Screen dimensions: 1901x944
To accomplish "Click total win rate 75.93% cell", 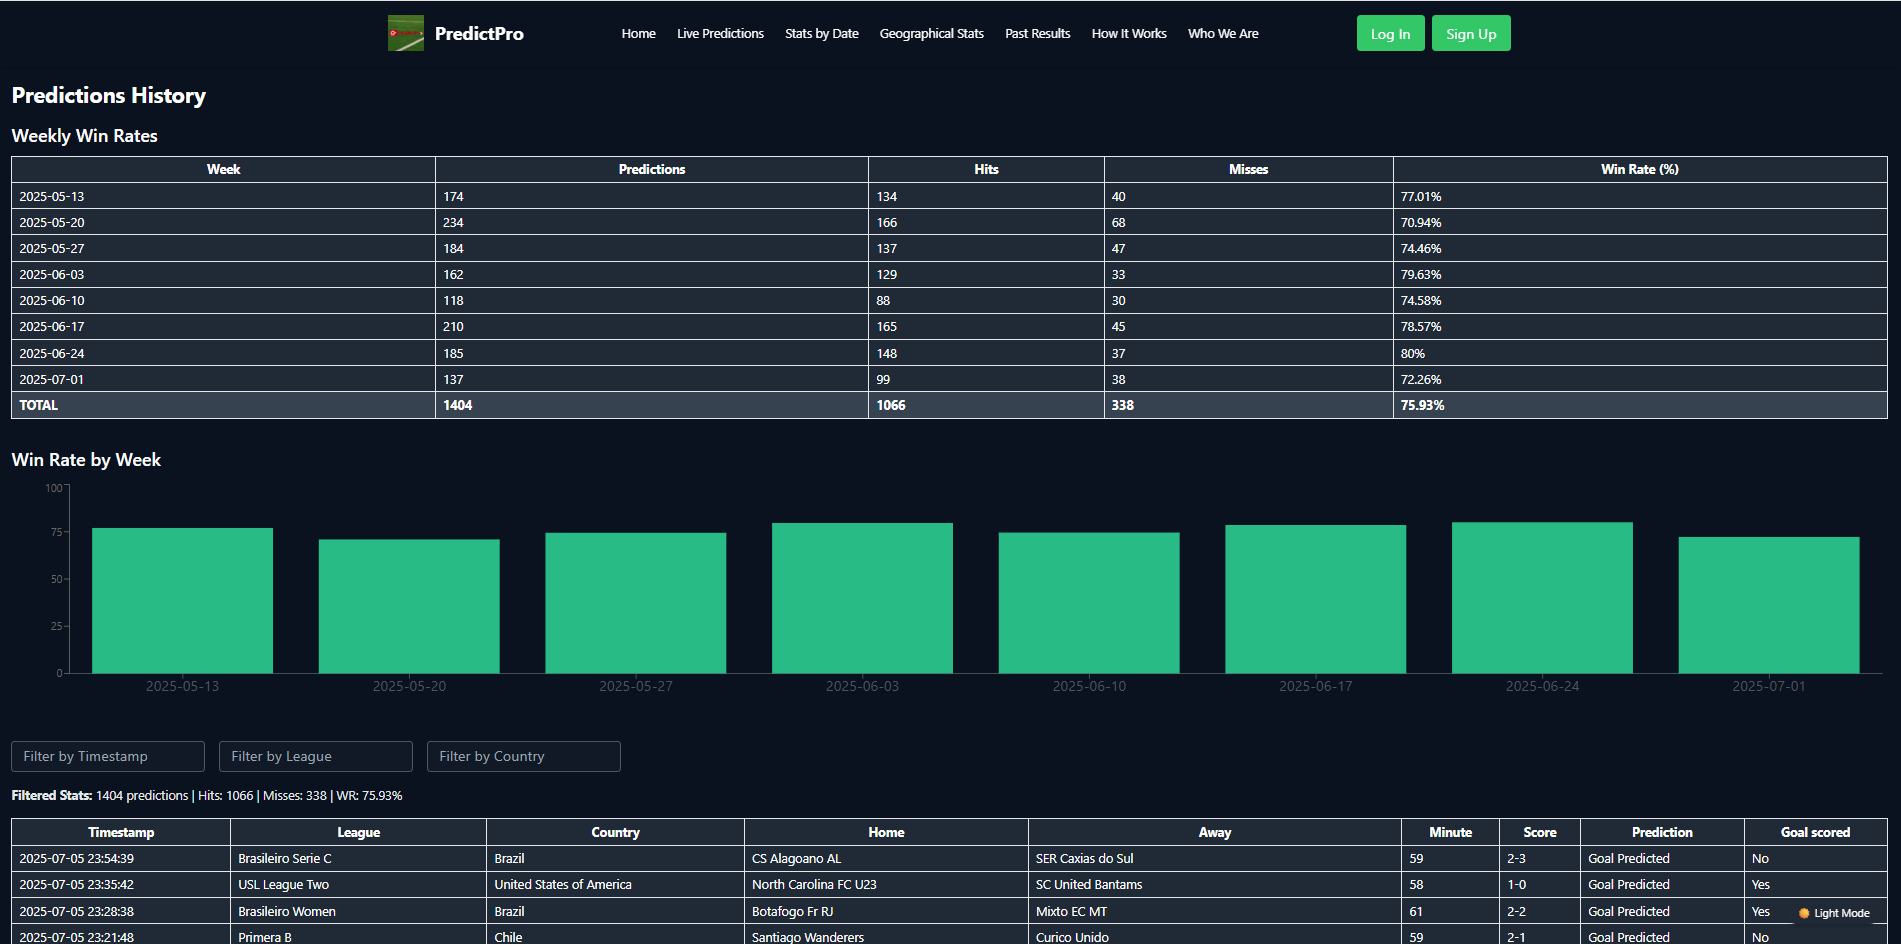I will [x=1640, y=405].
